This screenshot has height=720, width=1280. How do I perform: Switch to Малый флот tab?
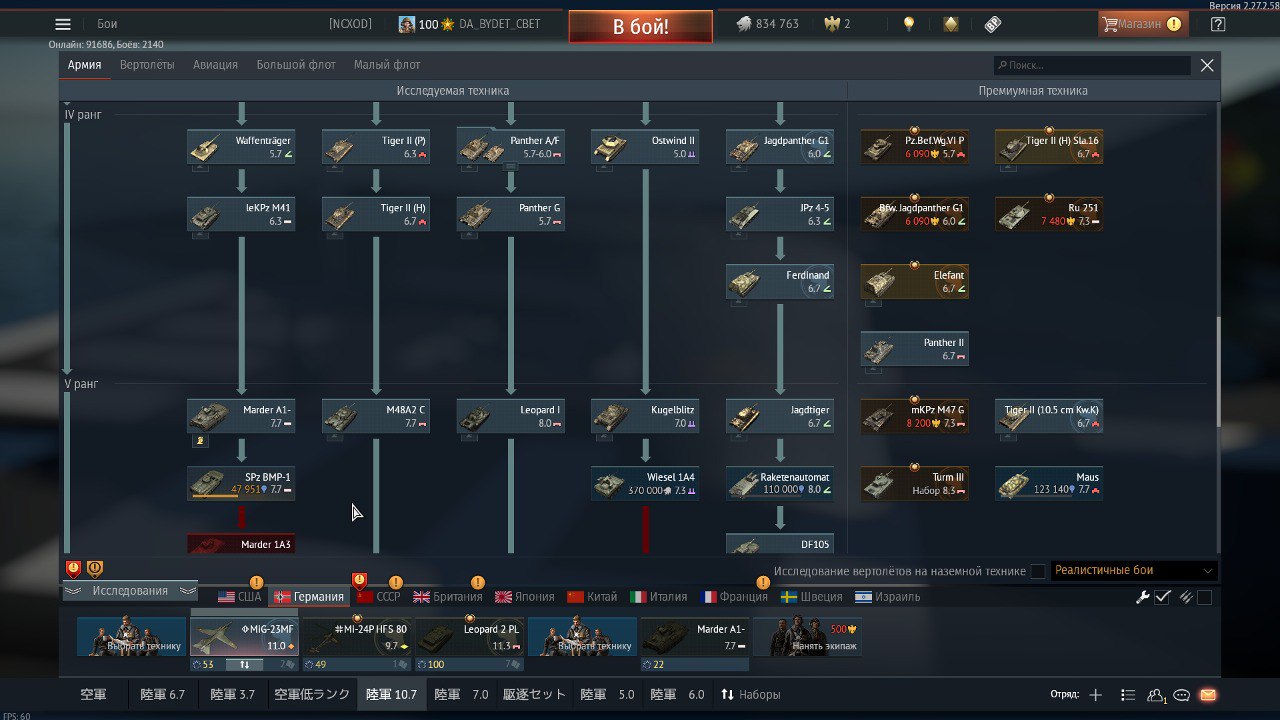point(387,65)
